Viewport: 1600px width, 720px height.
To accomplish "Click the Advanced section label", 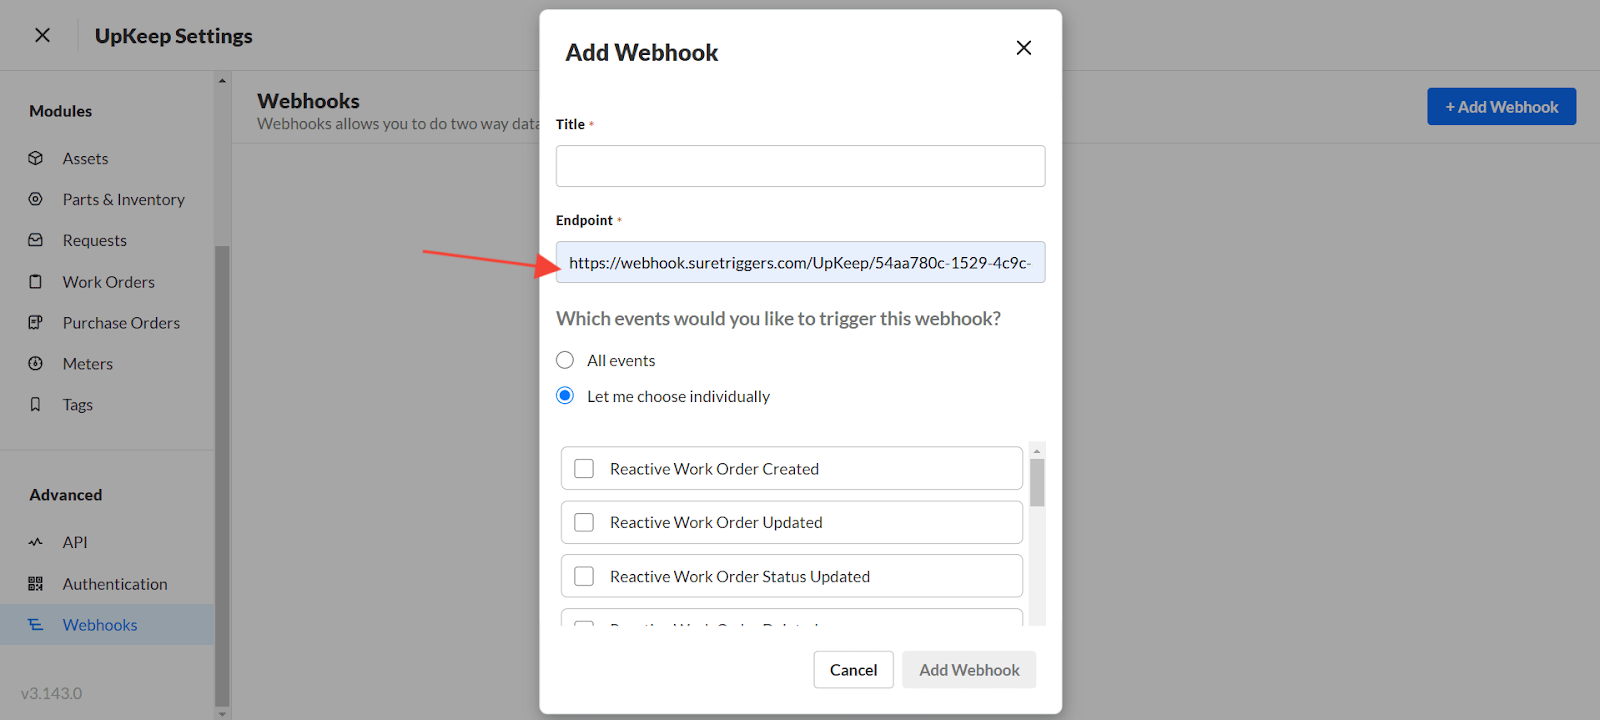I will pos(65,495).
